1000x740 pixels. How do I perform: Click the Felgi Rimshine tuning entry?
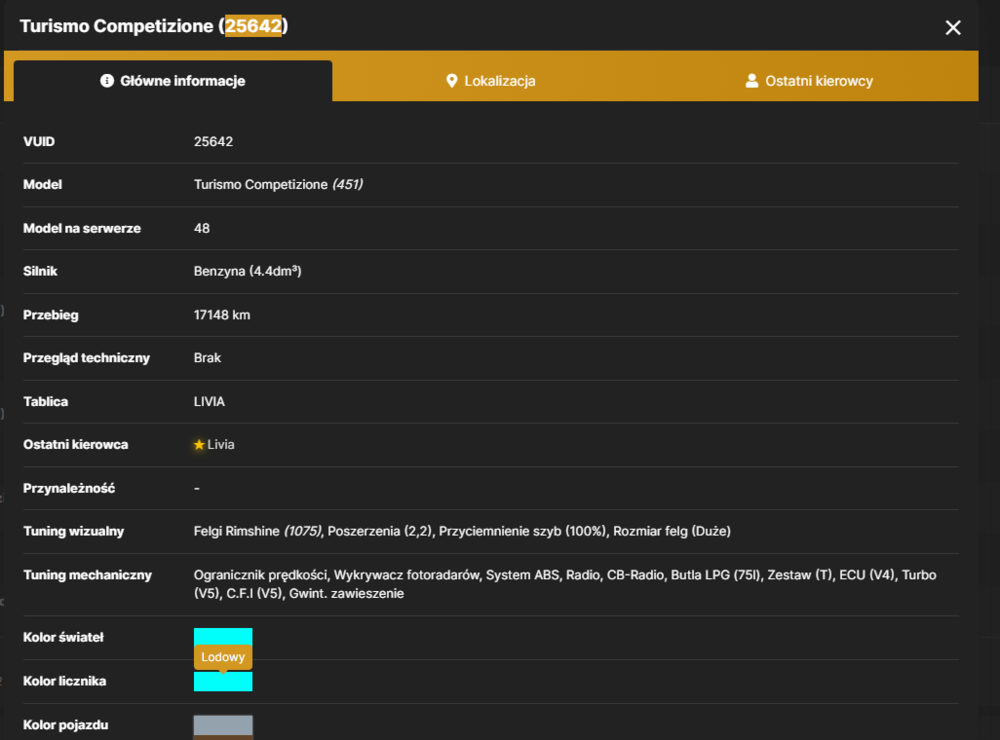[258, 531]
